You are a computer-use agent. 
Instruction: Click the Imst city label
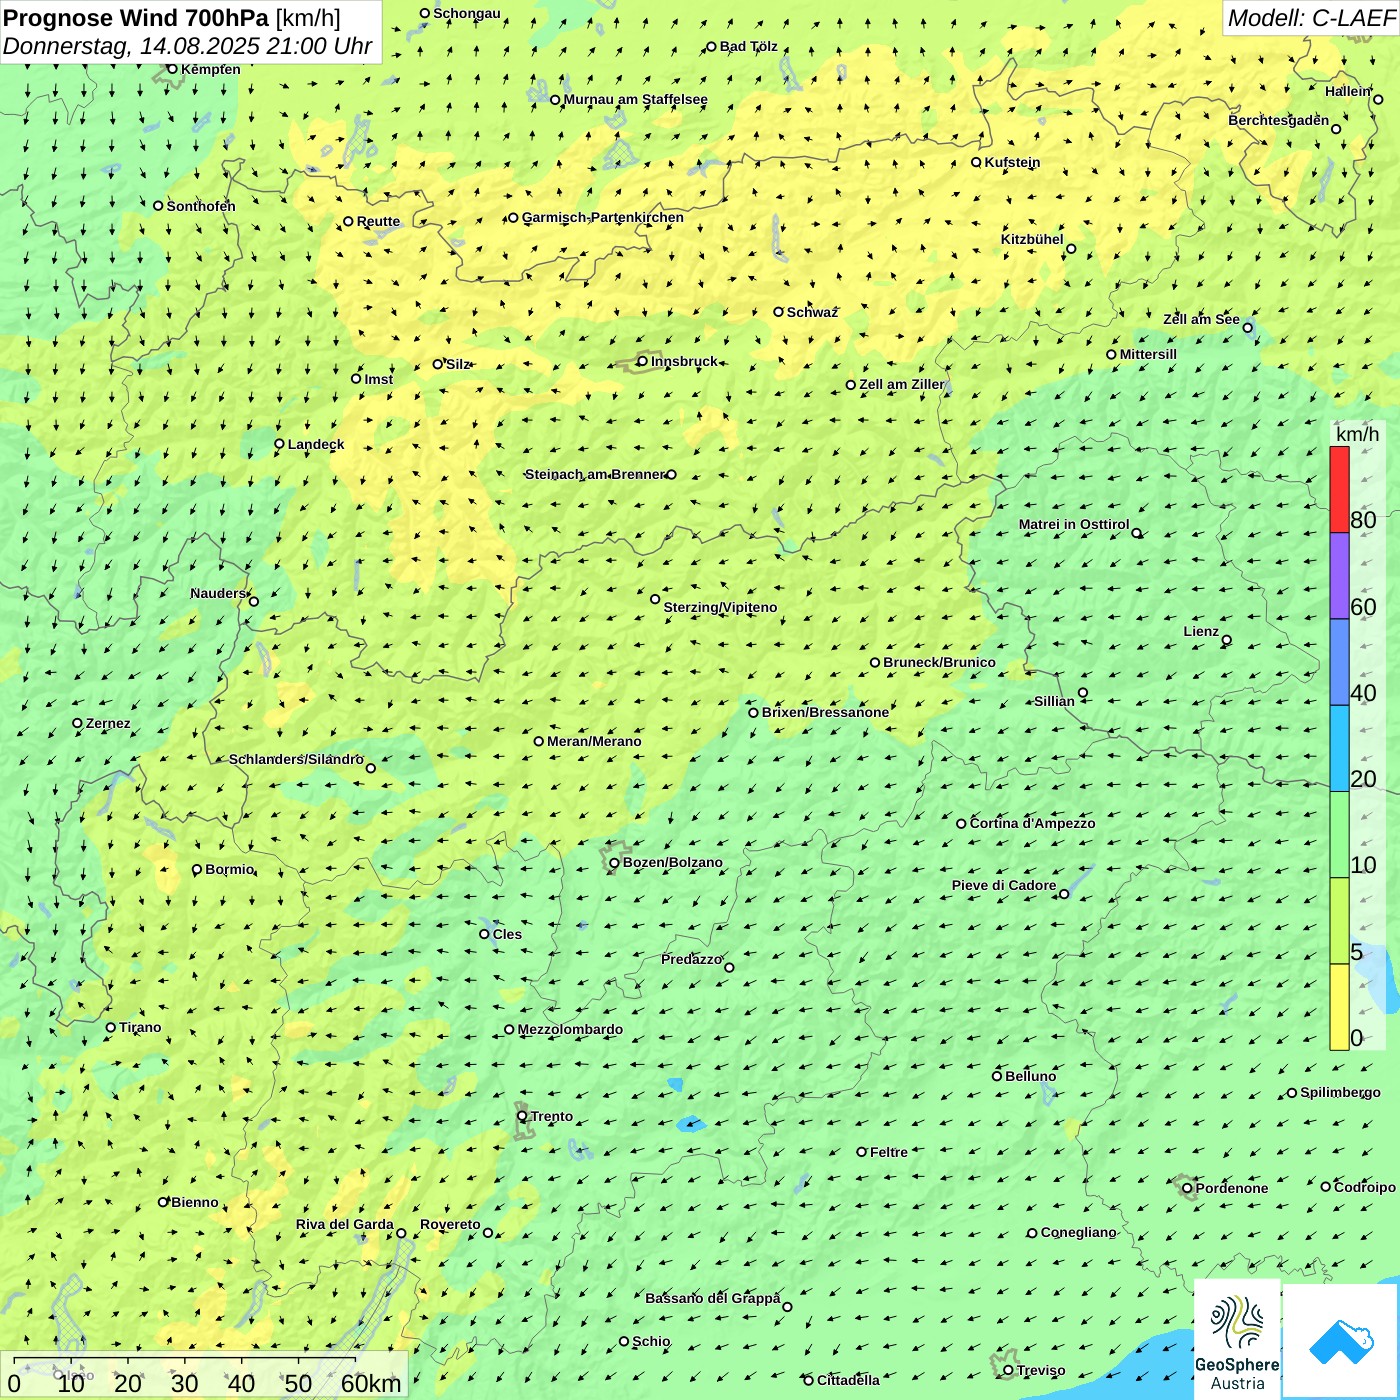[379, 379]
